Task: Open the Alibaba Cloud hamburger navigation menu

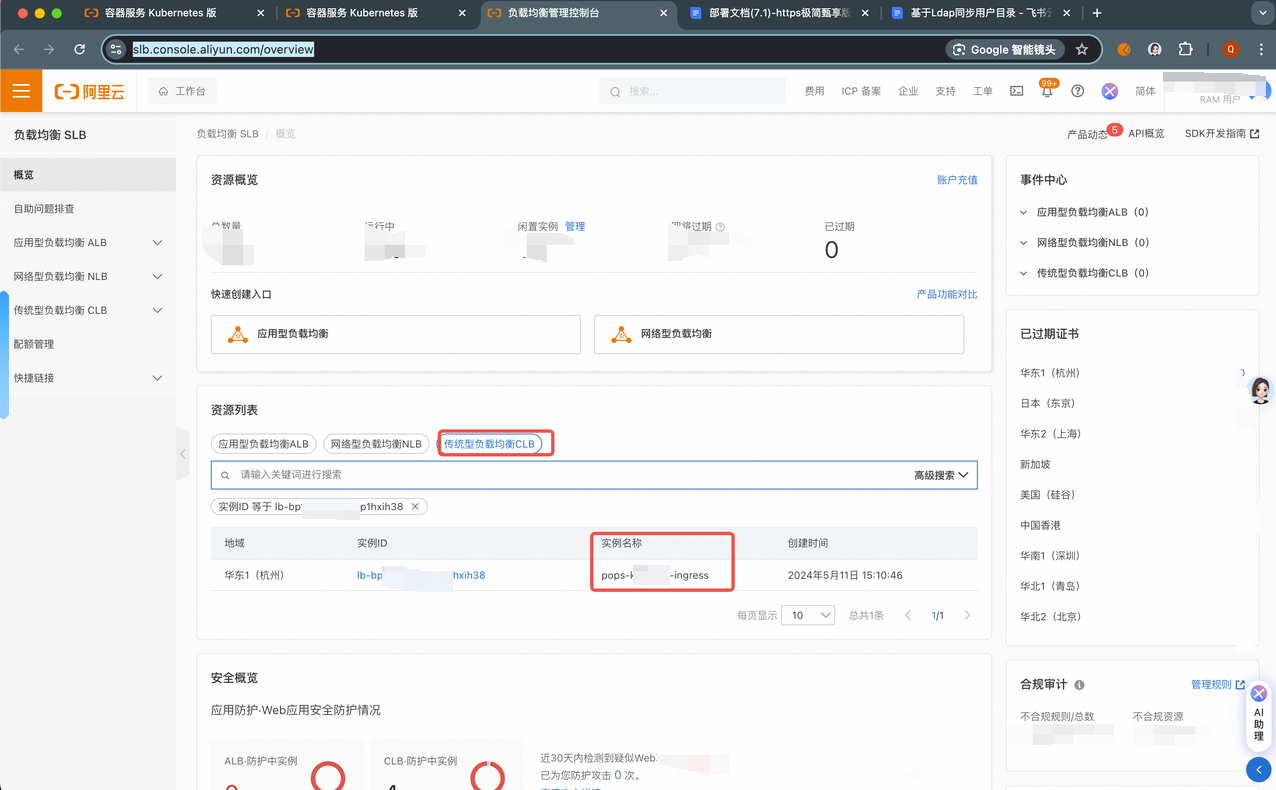Action: [21, 91]
